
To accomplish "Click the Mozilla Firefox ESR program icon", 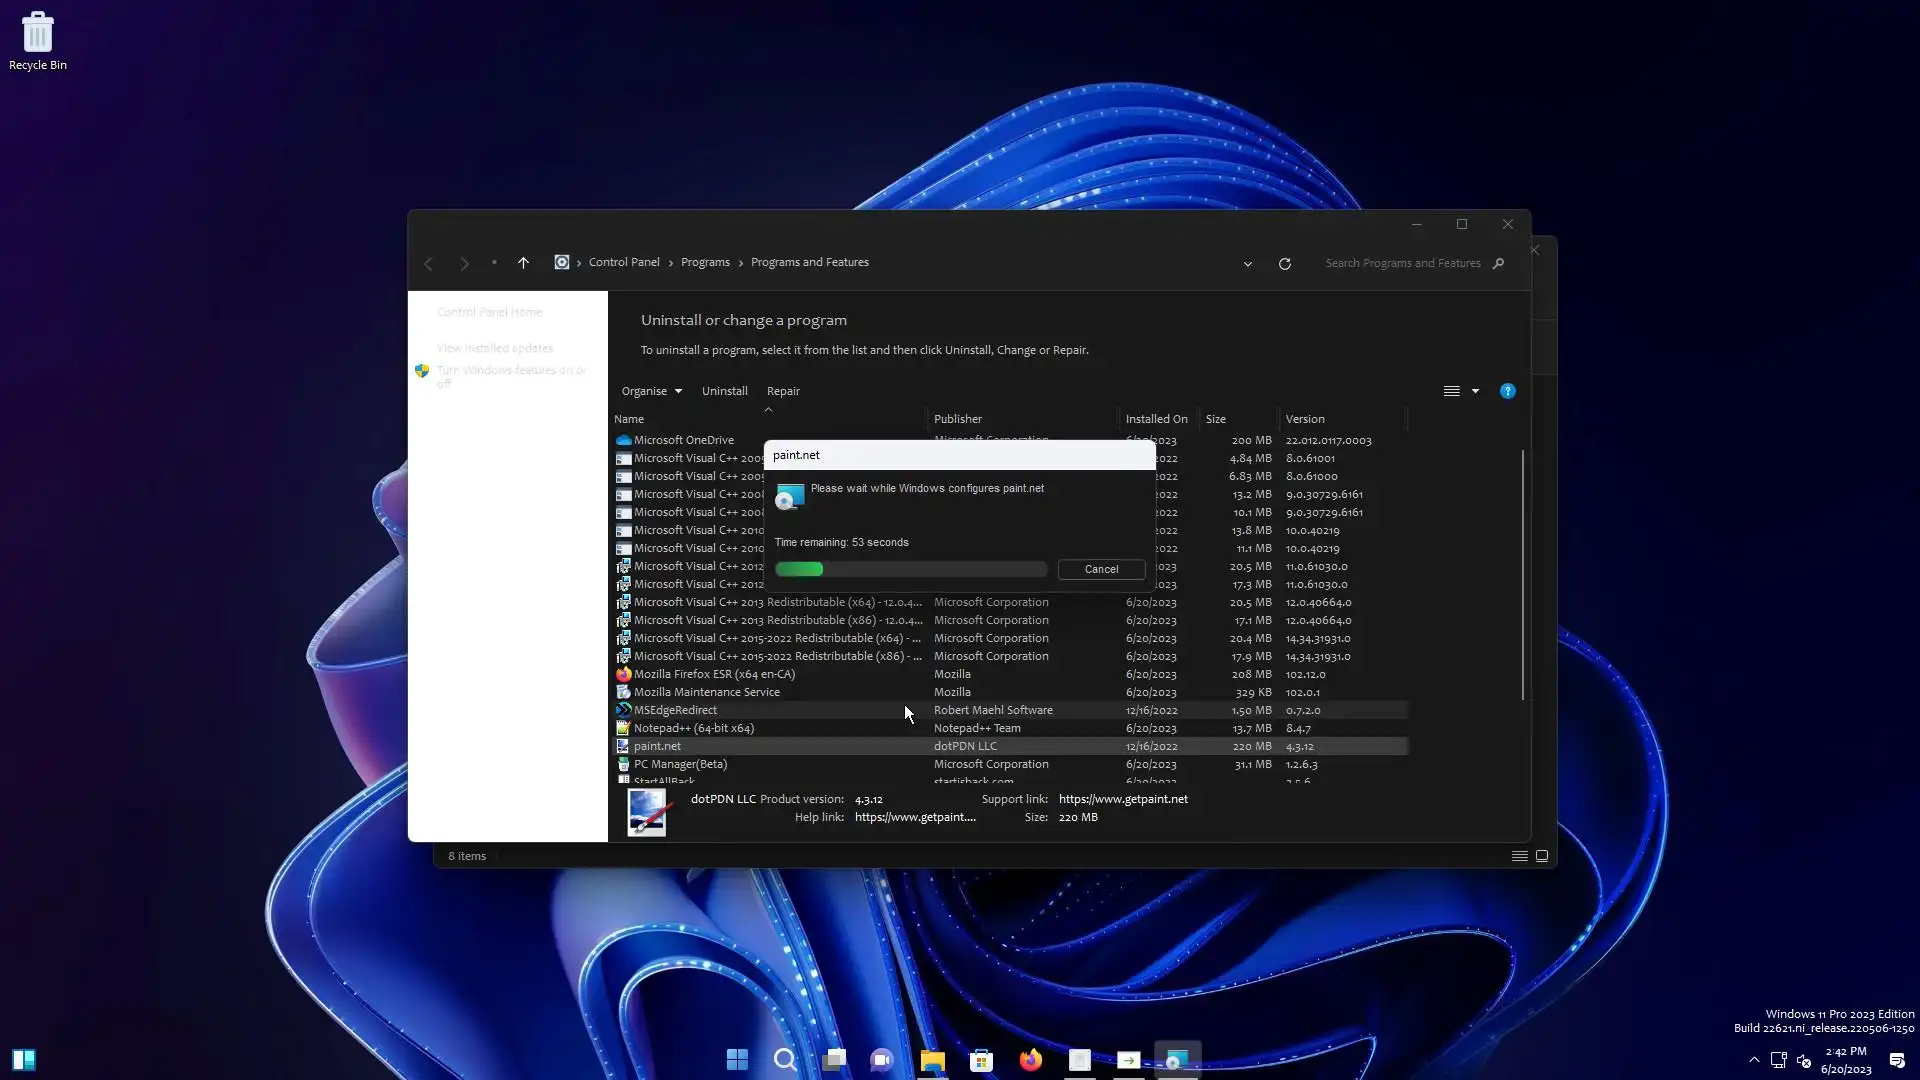I will coord(623,674).
